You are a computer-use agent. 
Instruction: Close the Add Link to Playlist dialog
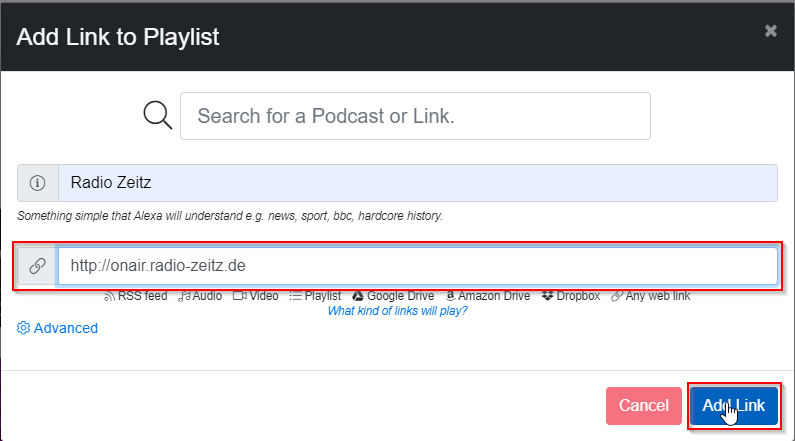point(771,31)
